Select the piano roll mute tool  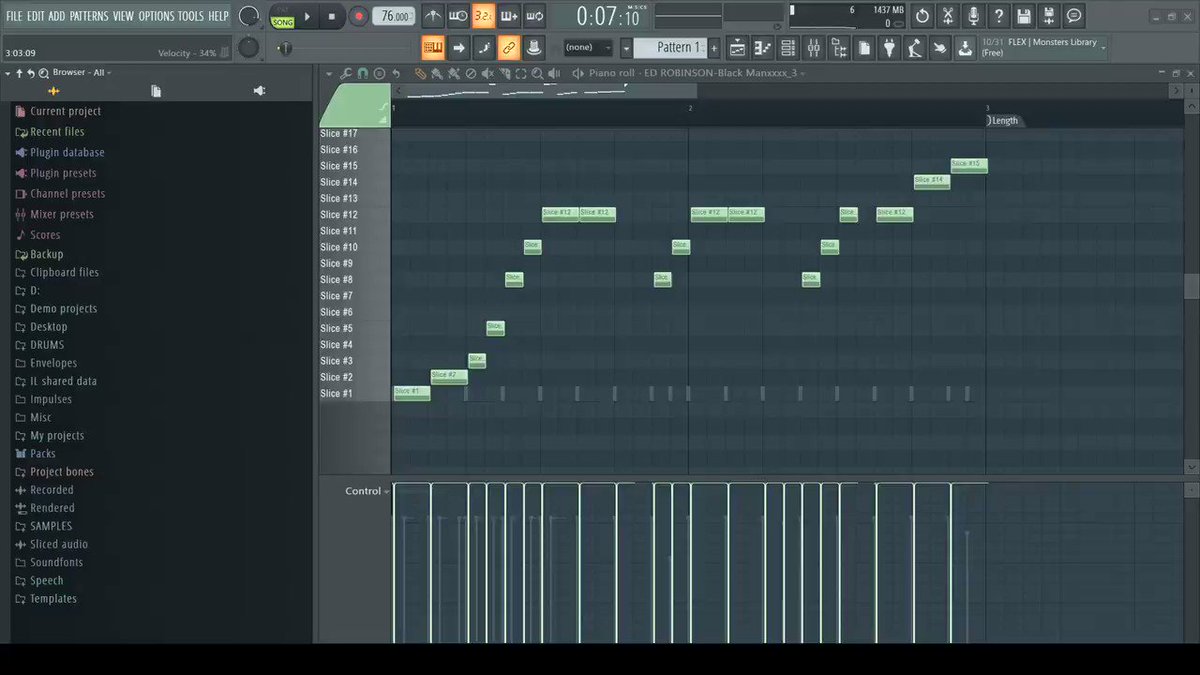tap(488, 73)
